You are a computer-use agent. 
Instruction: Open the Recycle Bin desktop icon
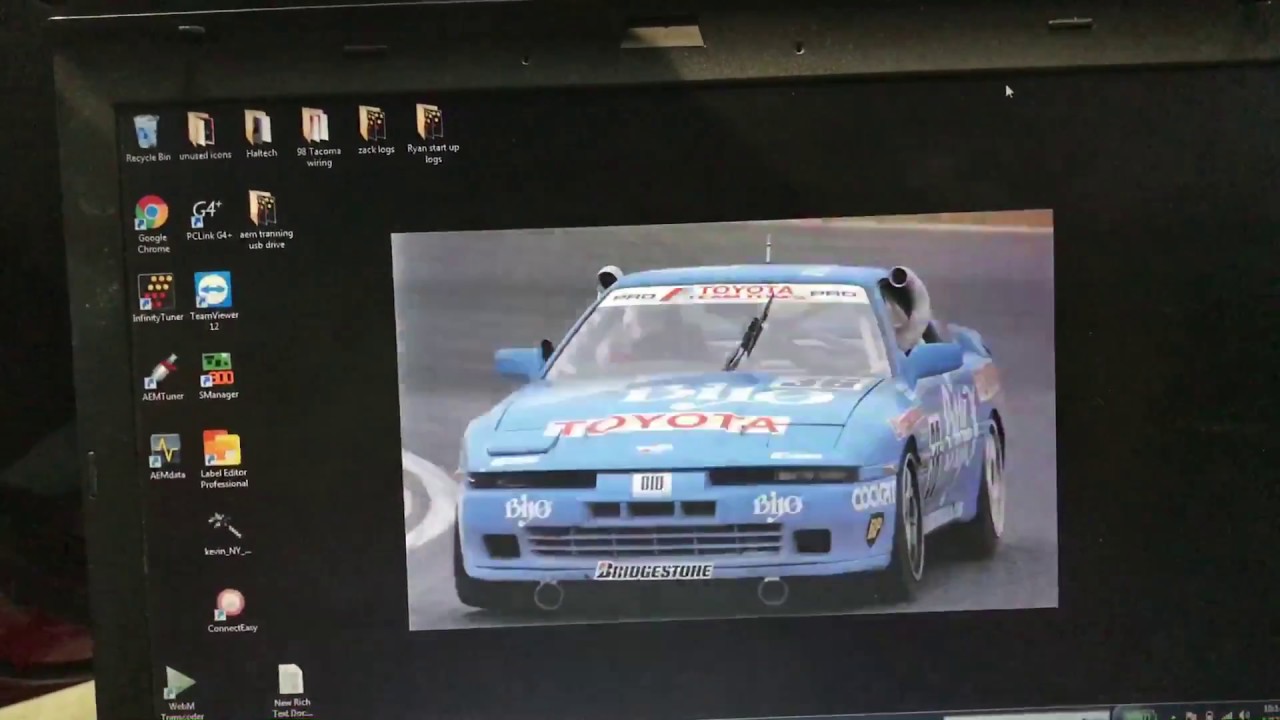point(147,138)
